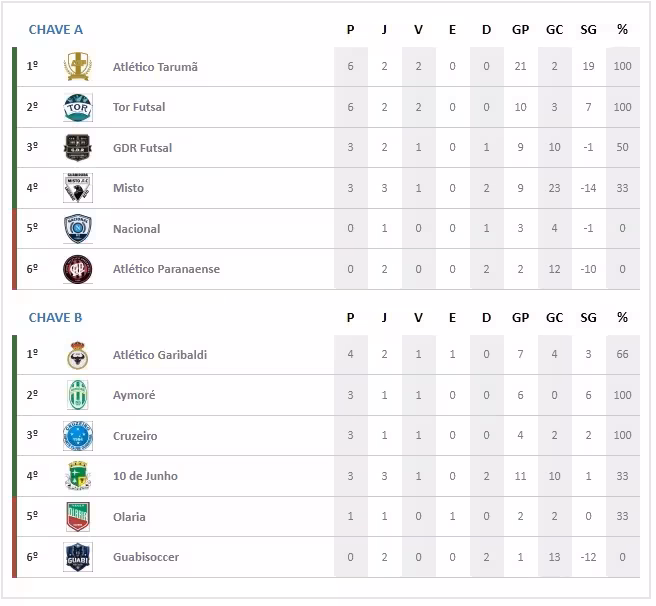Click the Nacional team logo
Viewport: 656px width, 606px height.
coord(77,229)
